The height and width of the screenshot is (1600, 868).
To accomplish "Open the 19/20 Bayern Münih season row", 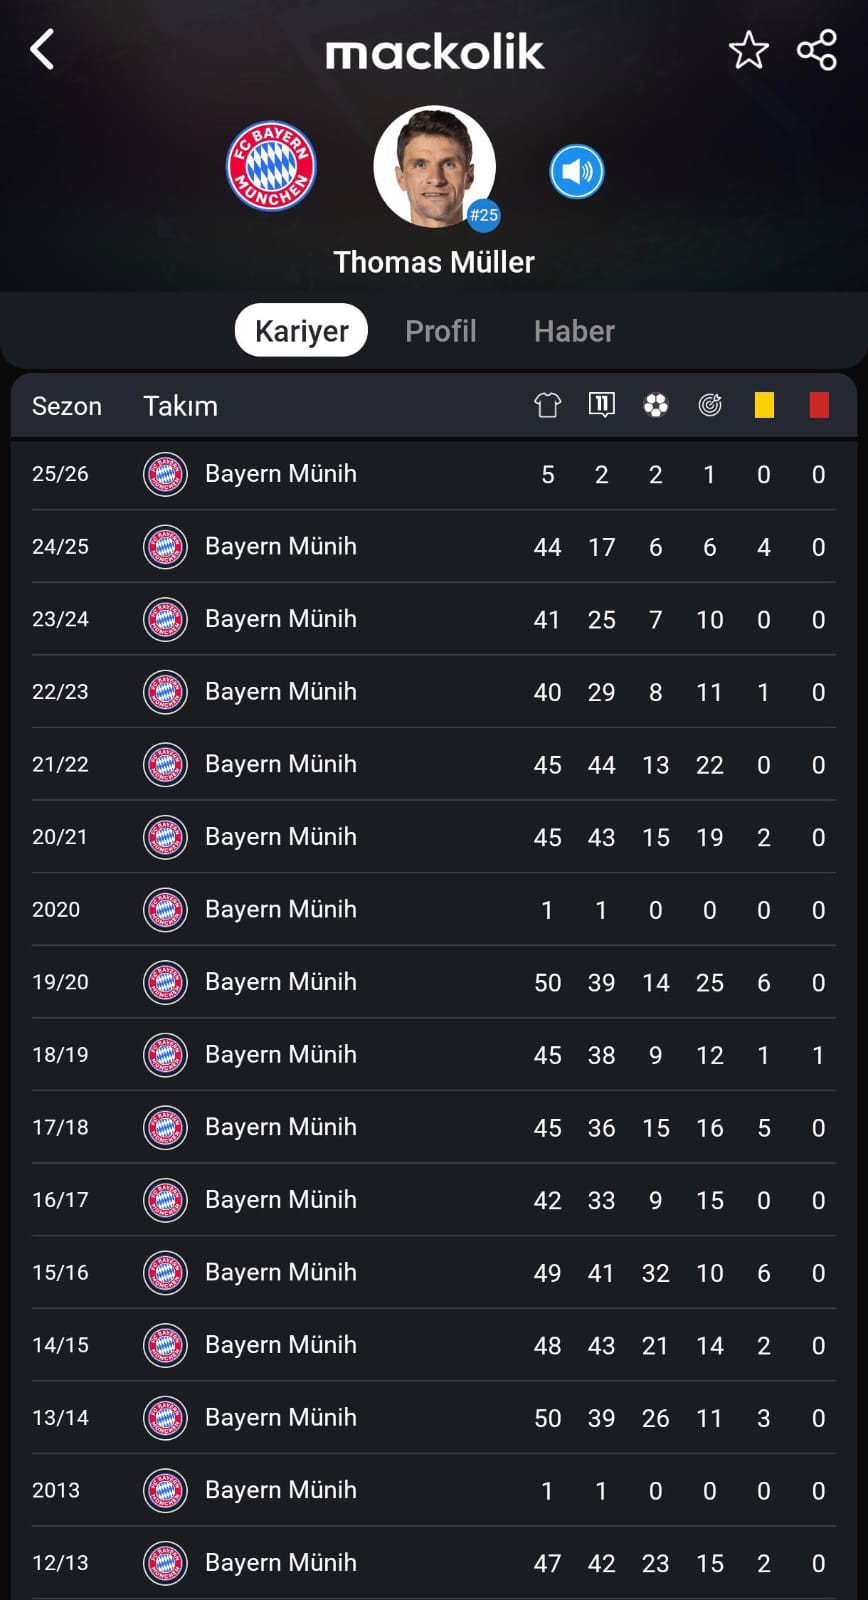I will [x=434, y=982].
